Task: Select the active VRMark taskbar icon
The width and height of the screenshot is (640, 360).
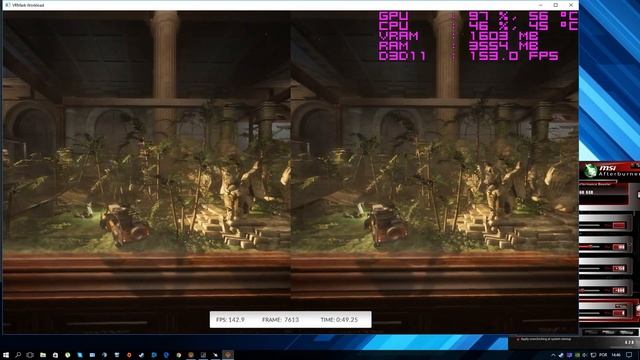Action: (228, 355)
